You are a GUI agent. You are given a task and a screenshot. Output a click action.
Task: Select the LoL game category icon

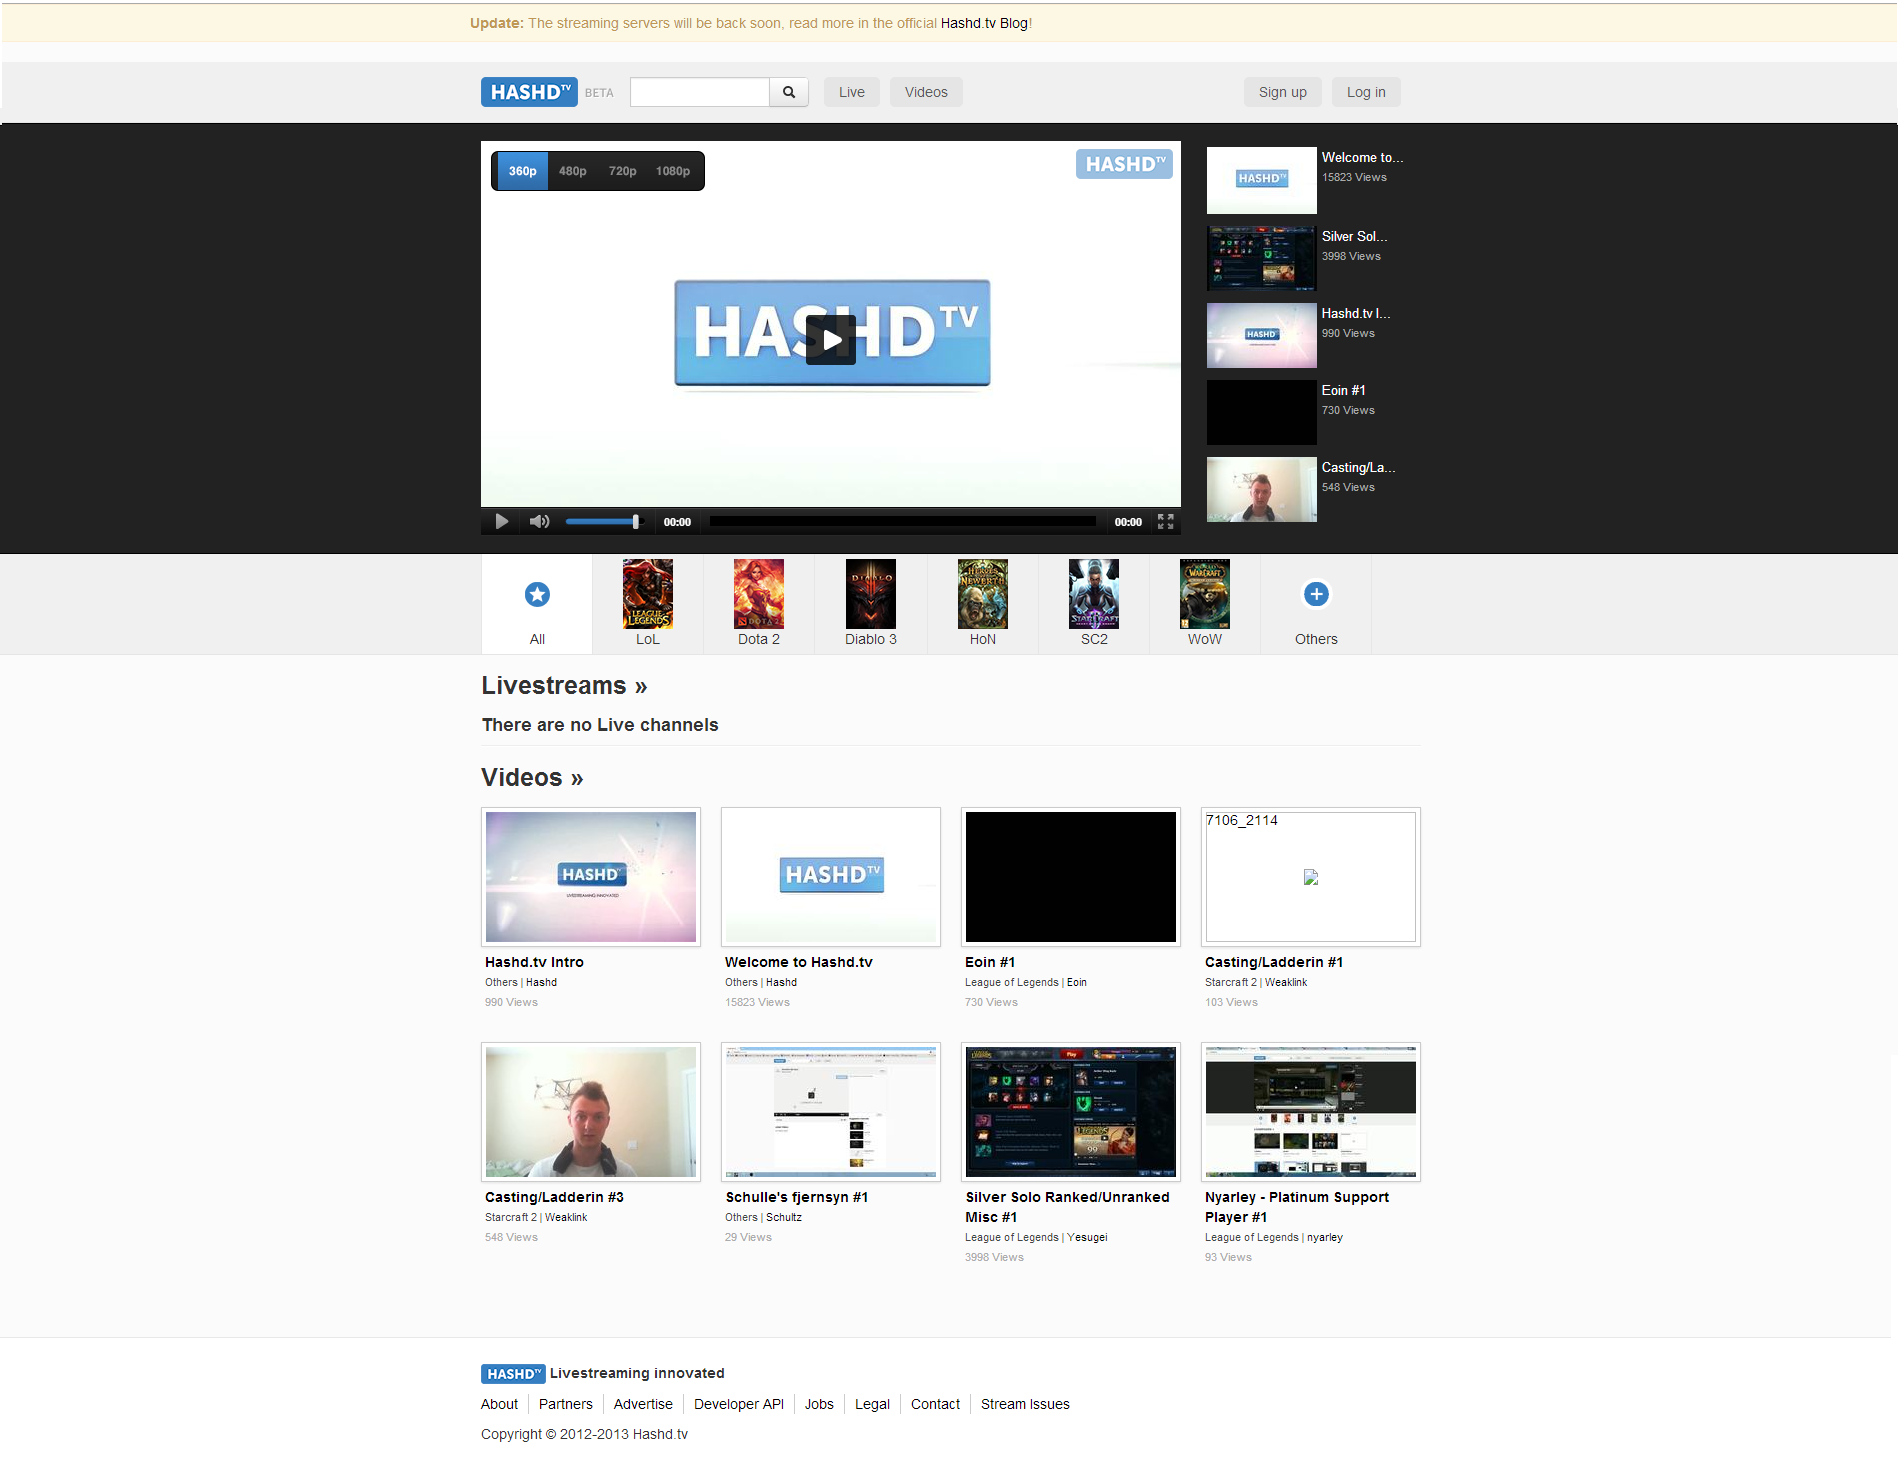tap(647, 594)
